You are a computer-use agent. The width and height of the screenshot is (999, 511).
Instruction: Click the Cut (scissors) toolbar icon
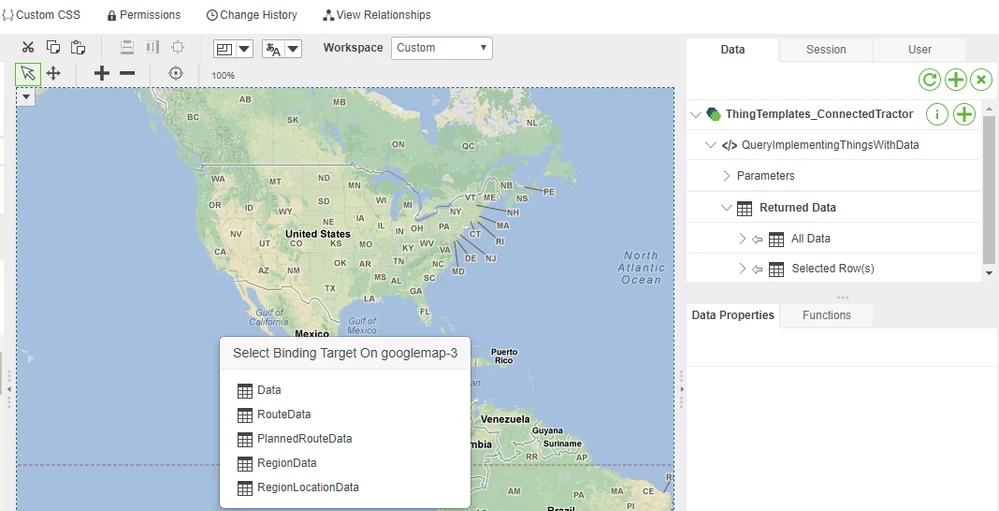pyautogui.click(x=27, y=47)
